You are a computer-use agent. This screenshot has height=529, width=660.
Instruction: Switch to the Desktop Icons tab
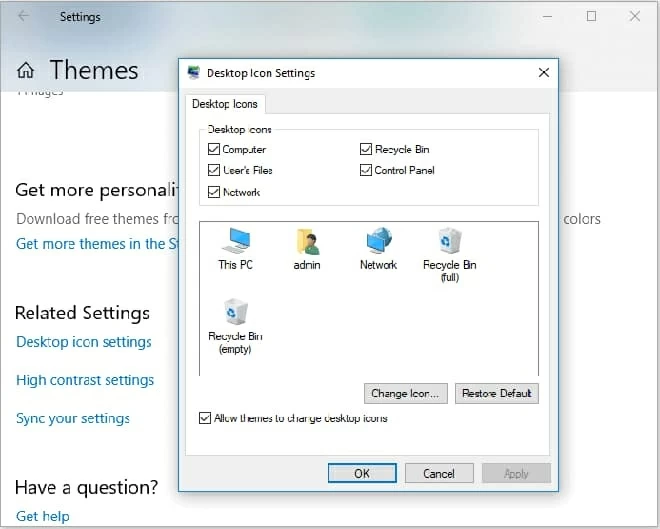pyautogui.click(x=225, y=104)
